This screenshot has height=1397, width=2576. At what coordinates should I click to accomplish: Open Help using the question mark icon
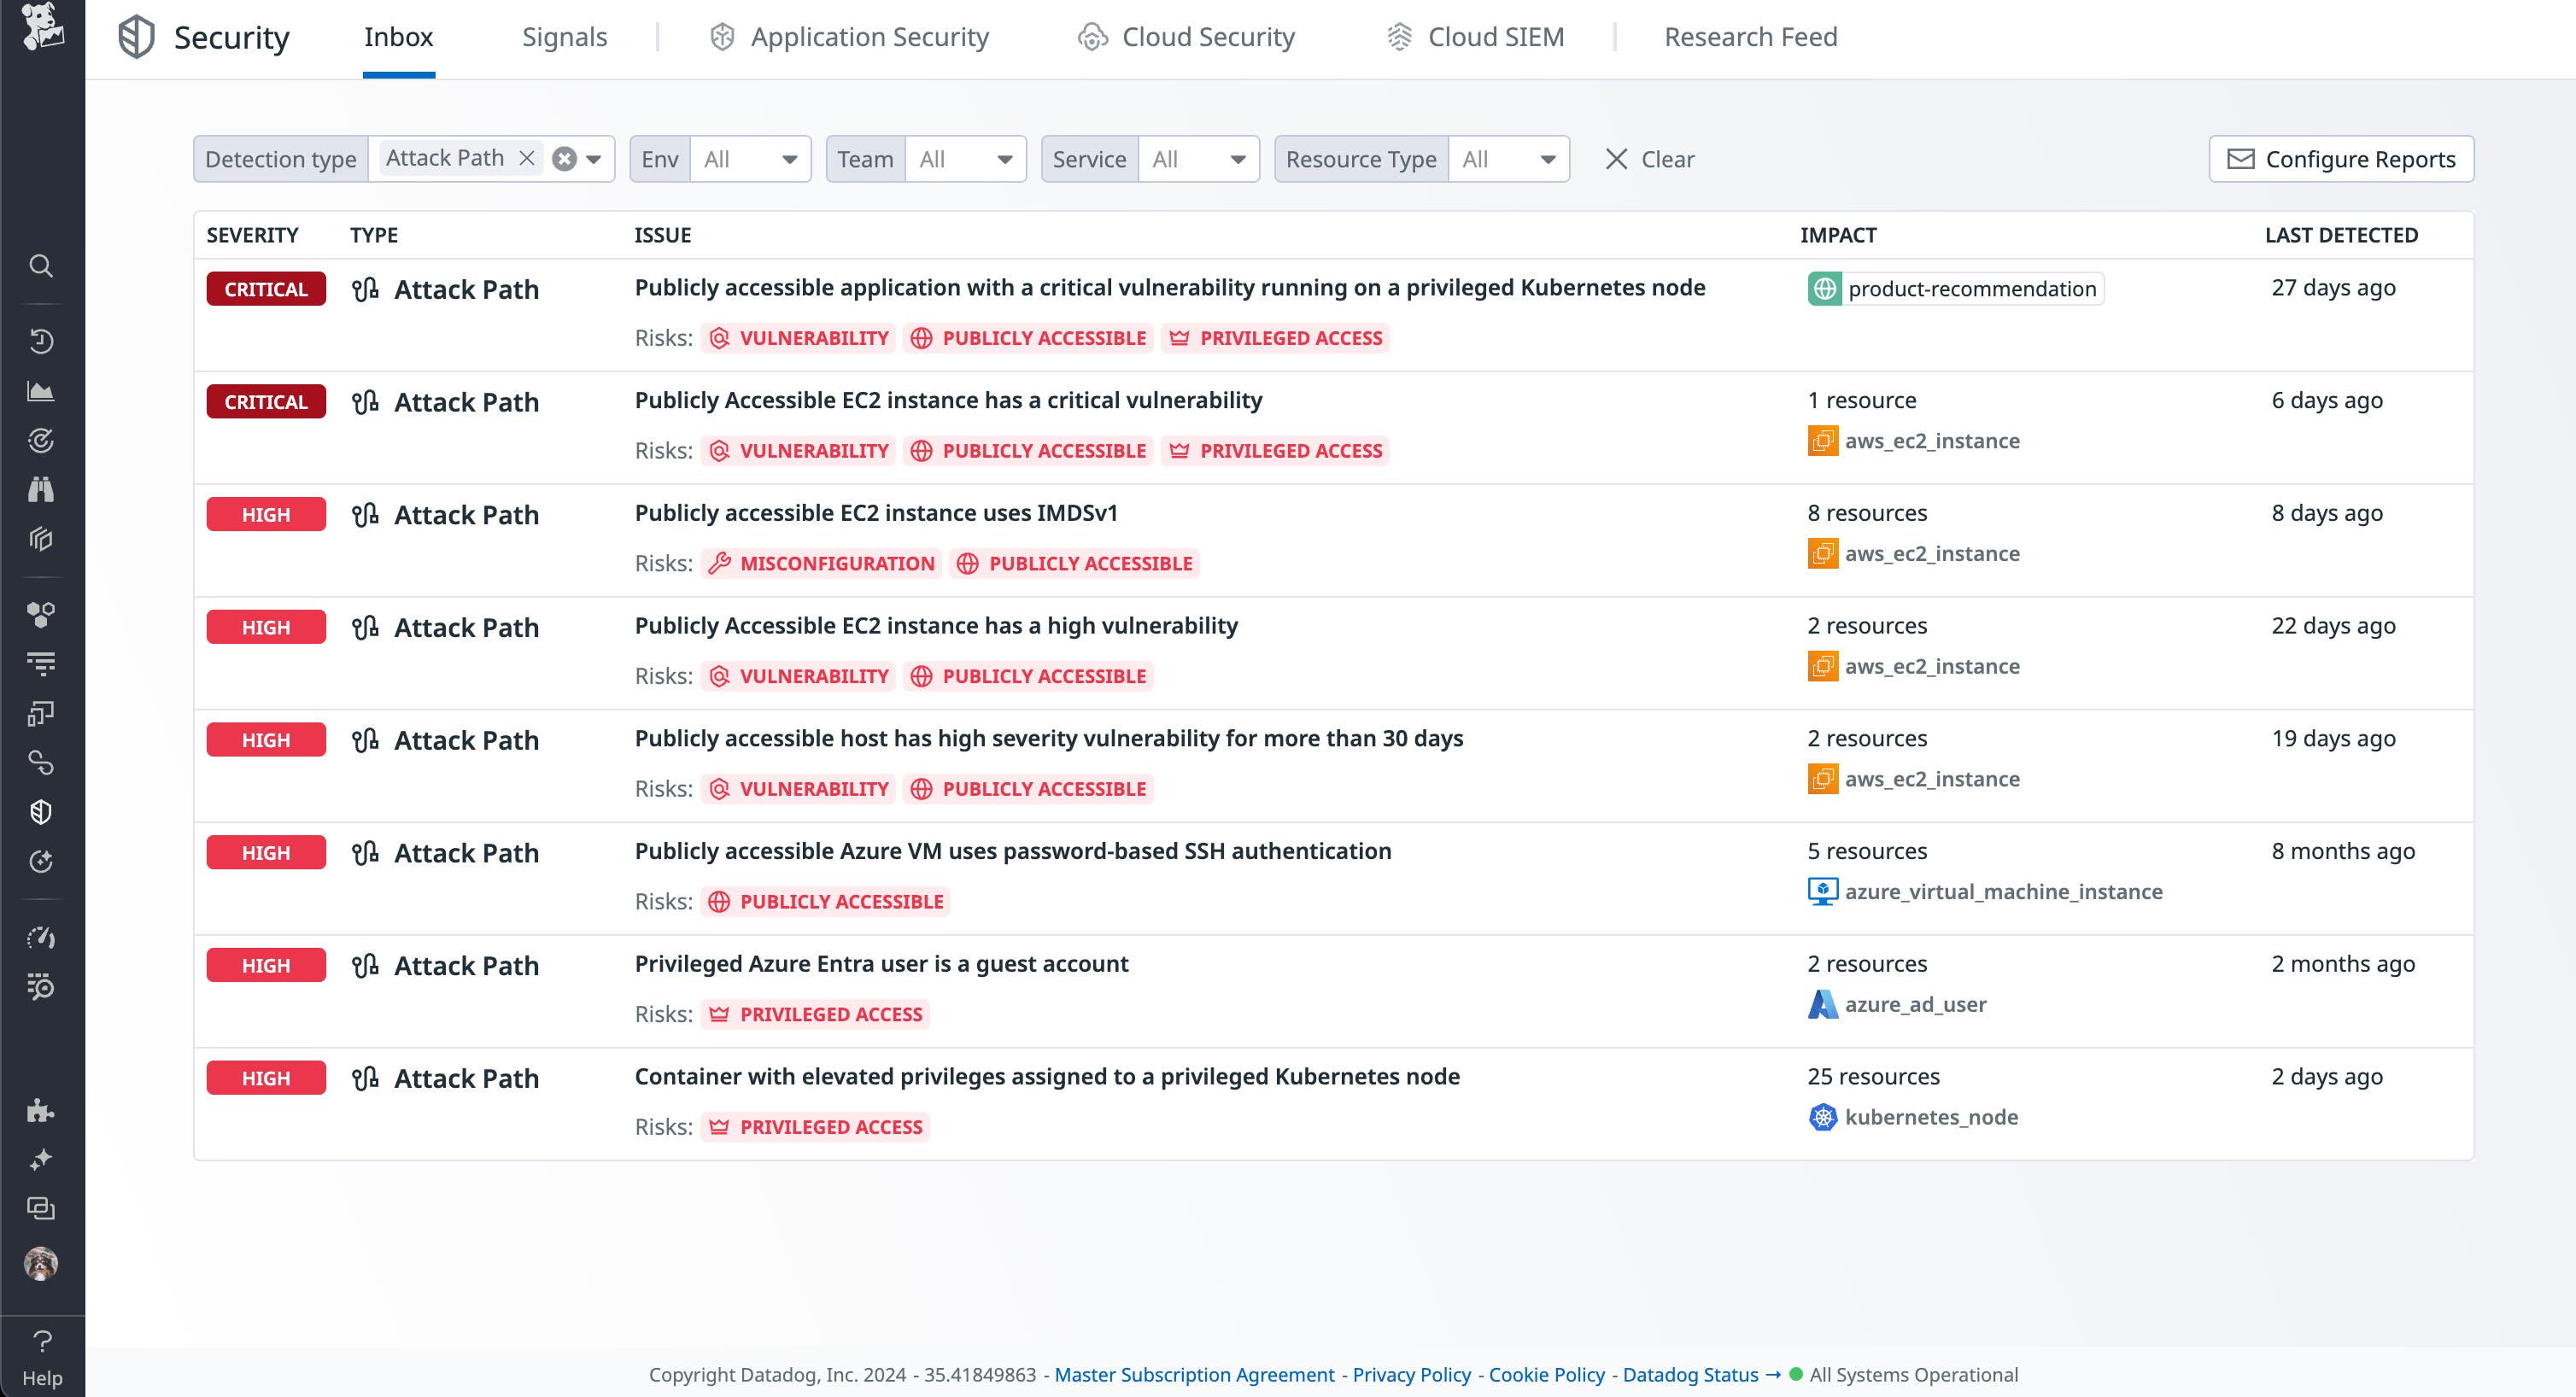pyautogui.click(x=41, y=1342)
